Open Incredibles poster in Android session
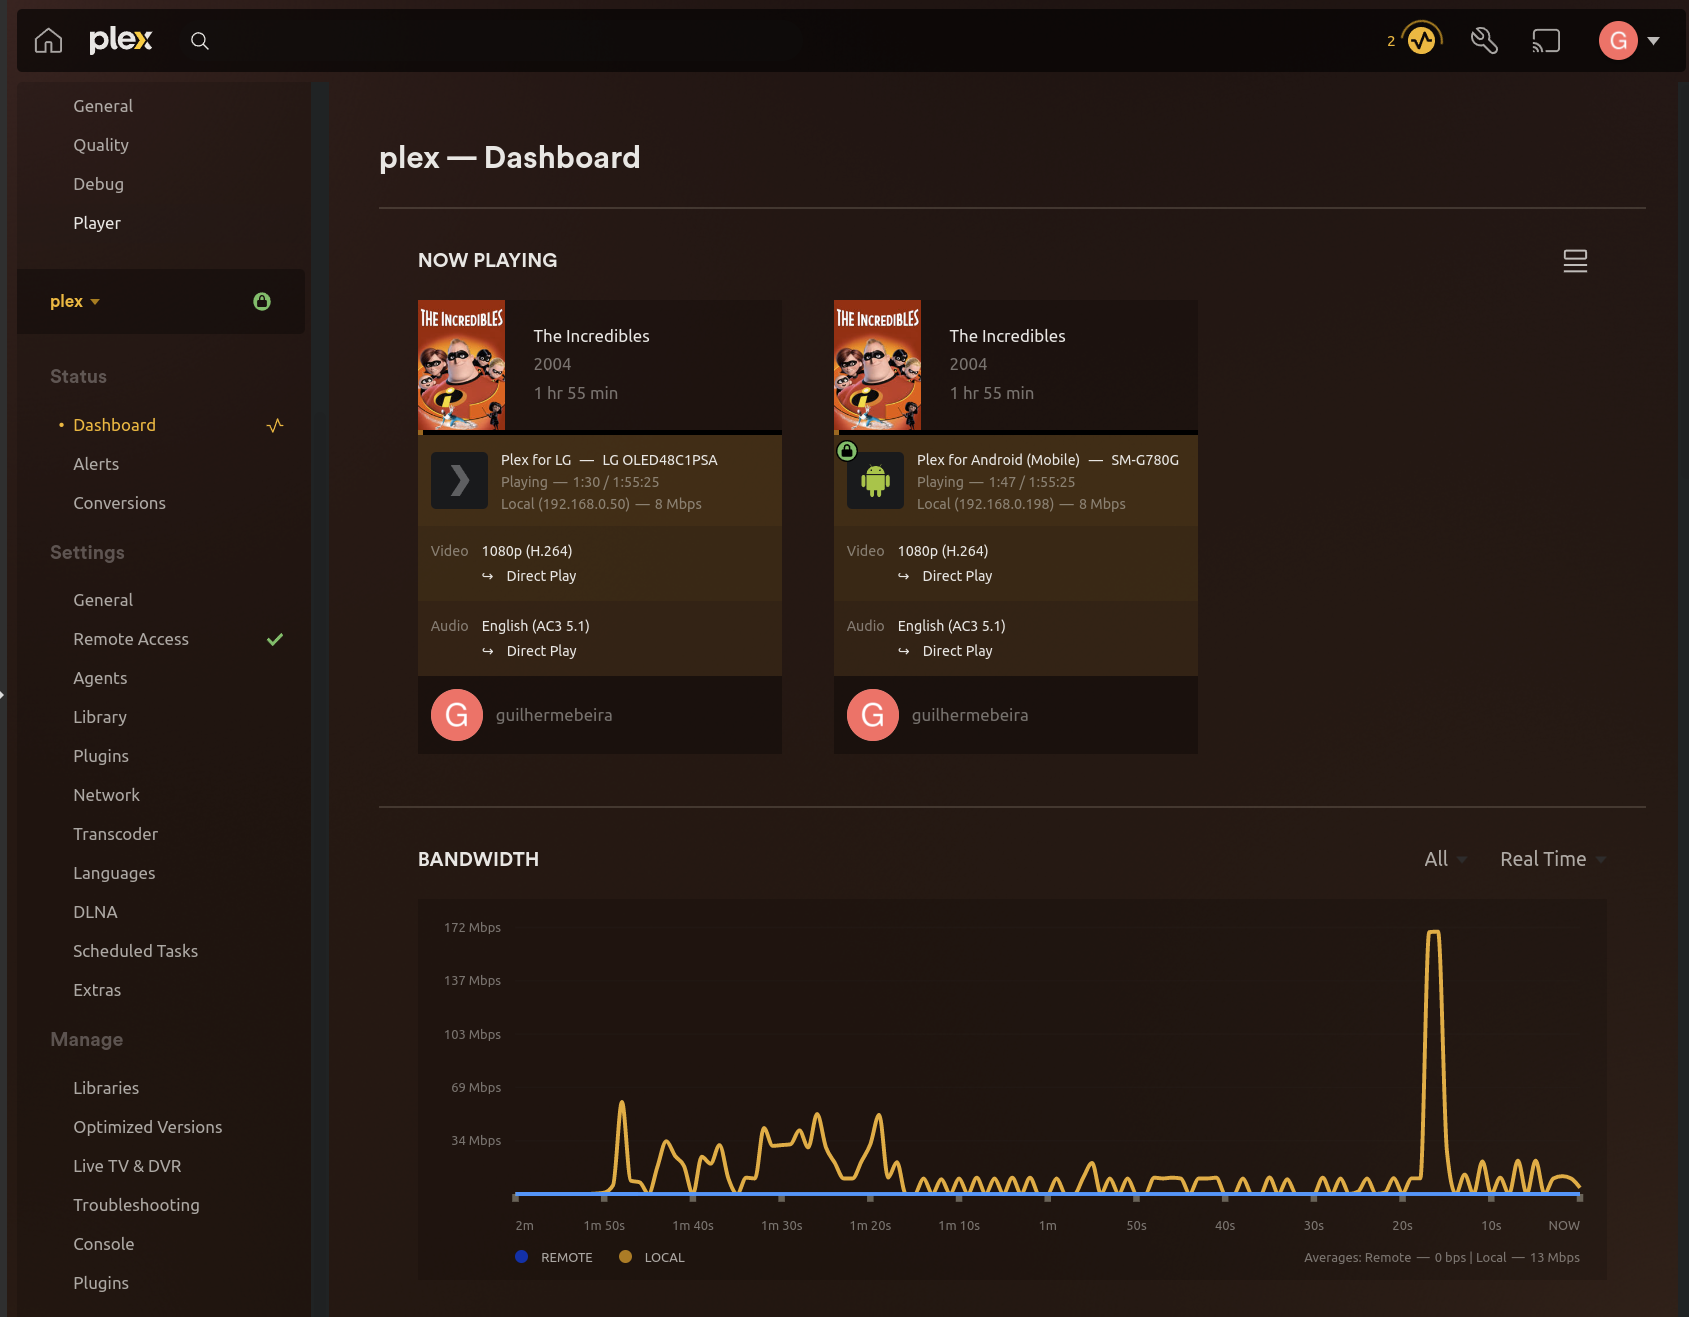Viewport: 1689px width, 1317px height. tap(877, 365)
